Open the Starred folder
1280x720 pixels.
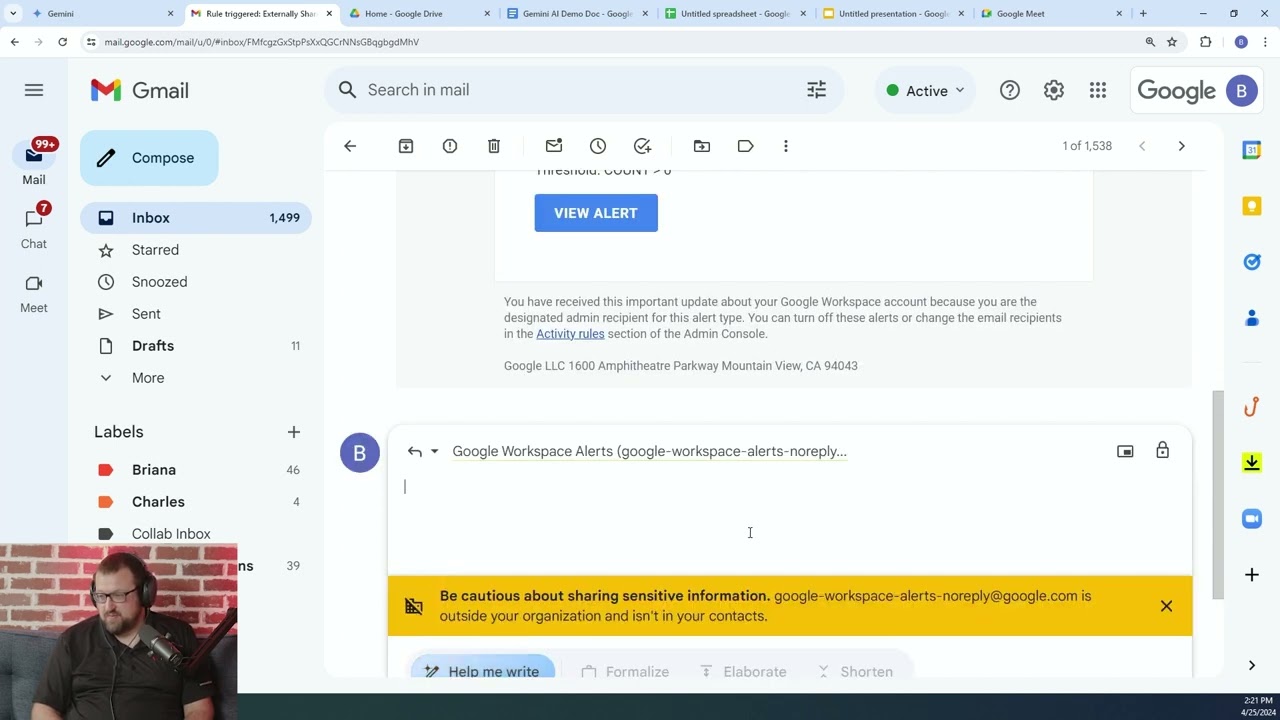click(196, 250)
